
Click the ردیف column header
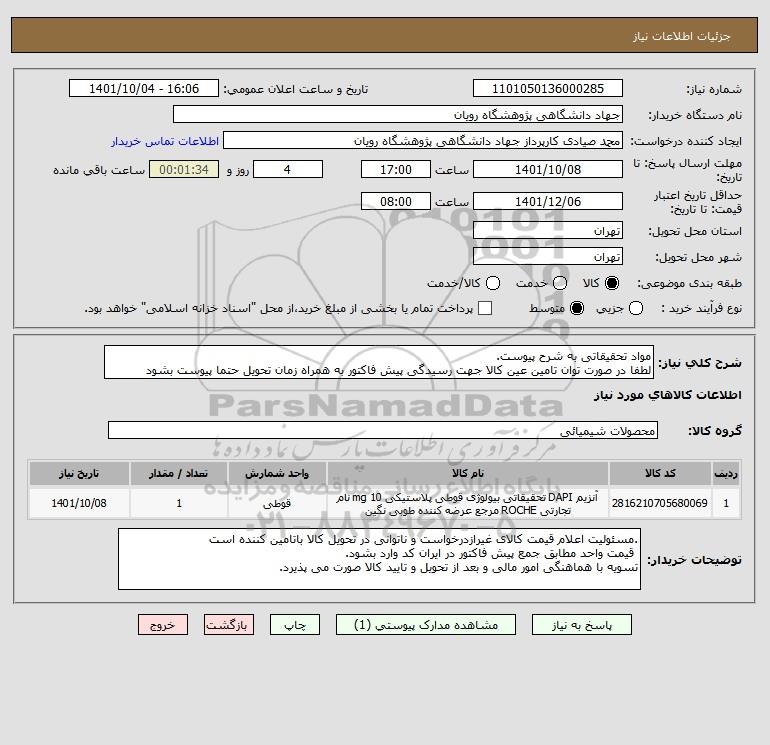(x=726, y=473)
